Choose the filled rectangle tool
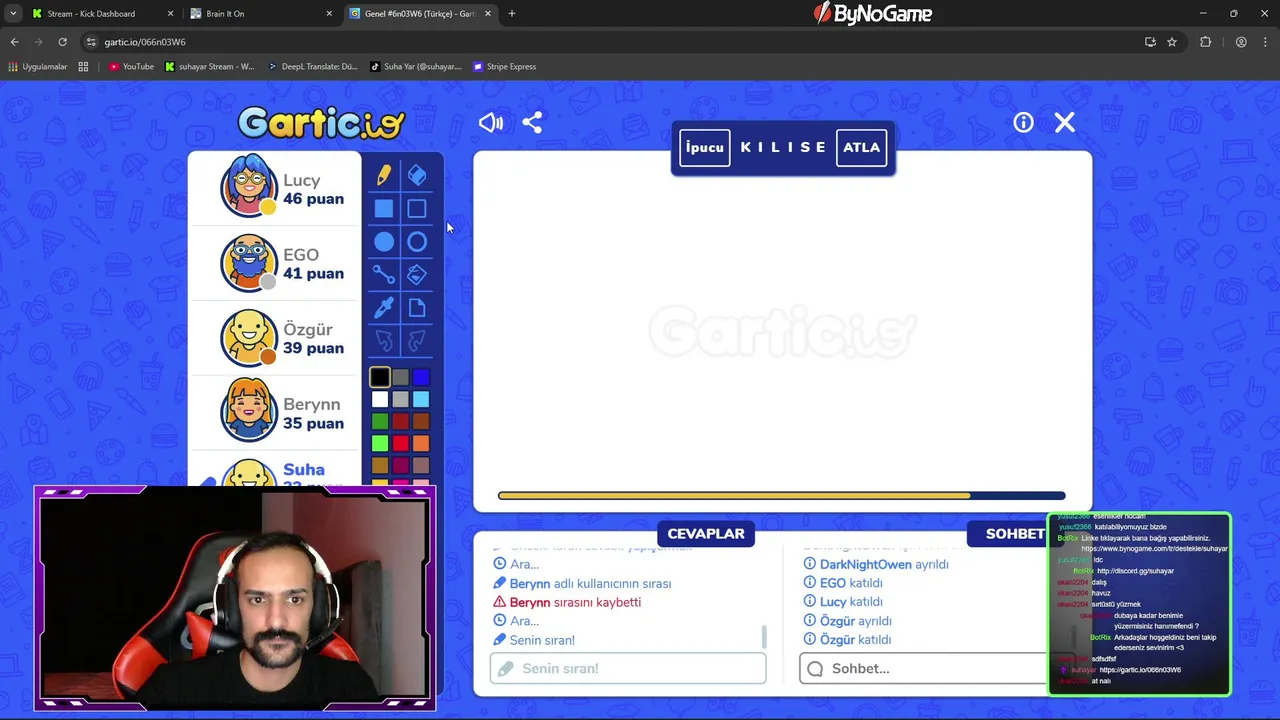The width and height of the screenshot is (1280, 720). (x=384, y=208)
